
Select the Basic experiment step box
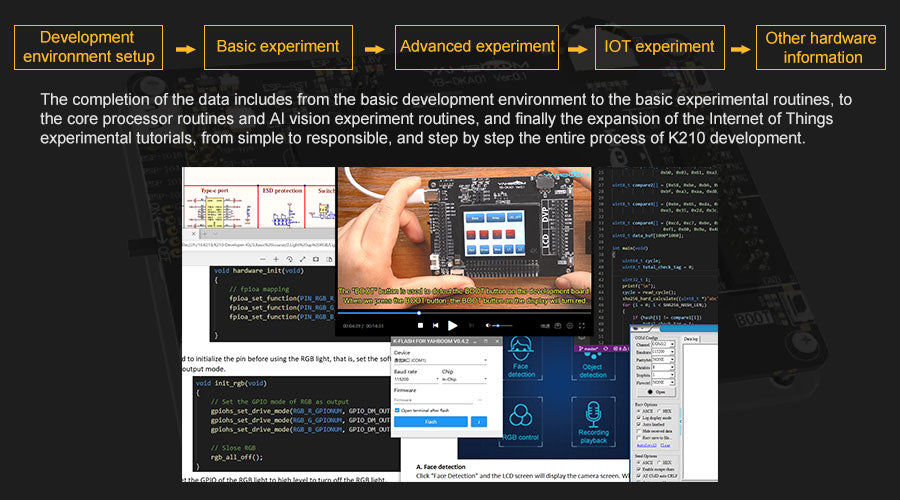click(278, 46)
